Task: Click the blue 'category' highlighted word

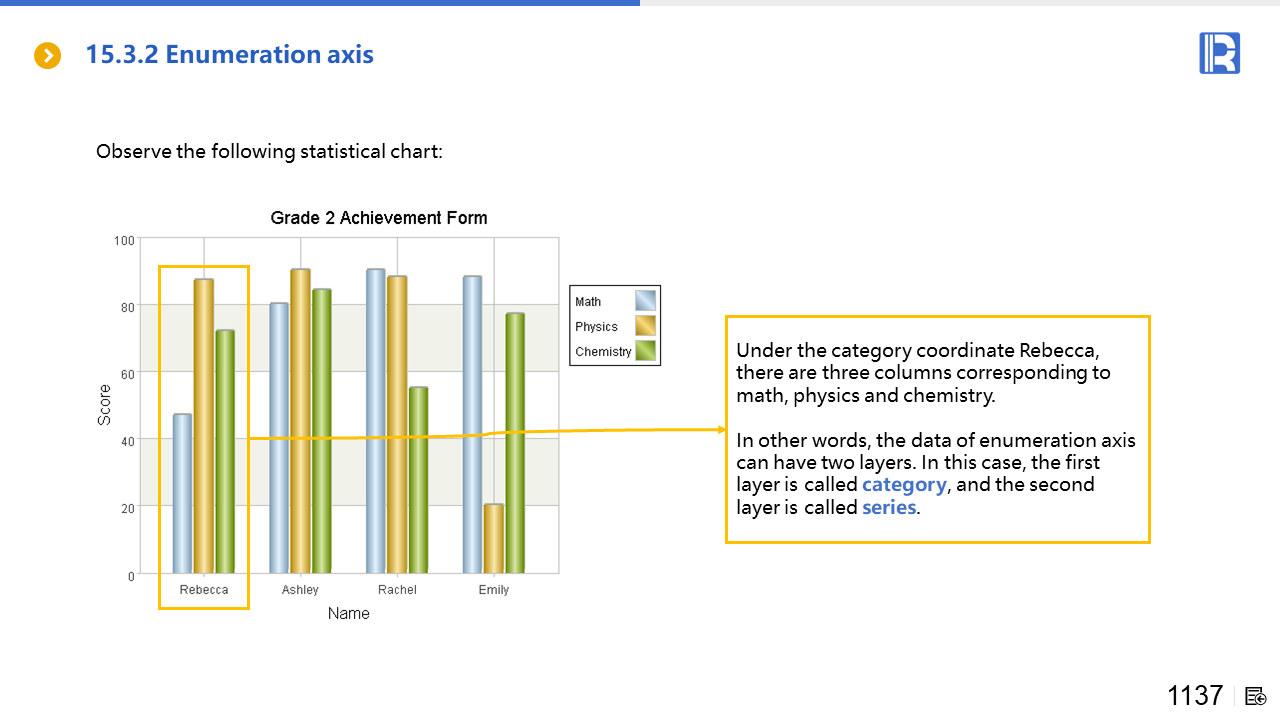Action: click(904, 485)
